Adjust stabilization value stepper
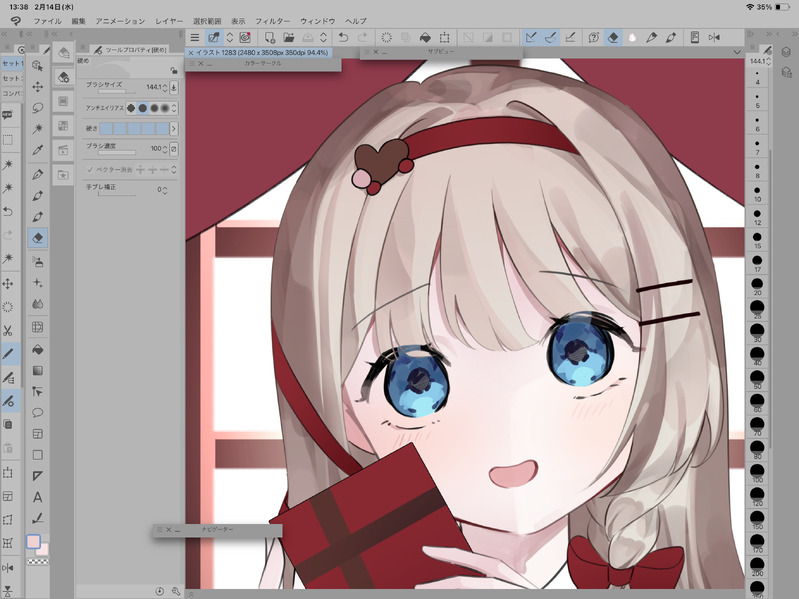Viewport: 799px width, 599px height. [164, 190]
